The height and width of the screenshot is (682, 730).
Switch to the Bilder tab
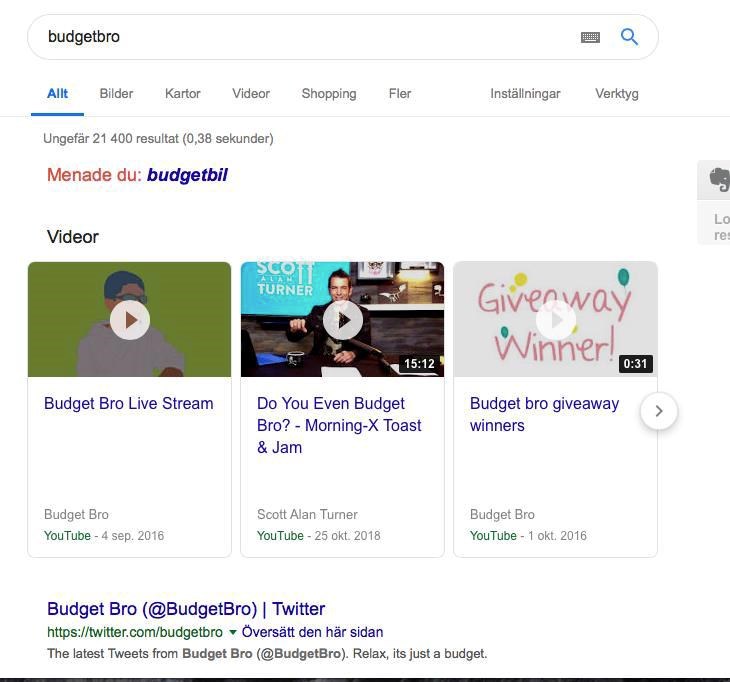click(x=116, y=93)
